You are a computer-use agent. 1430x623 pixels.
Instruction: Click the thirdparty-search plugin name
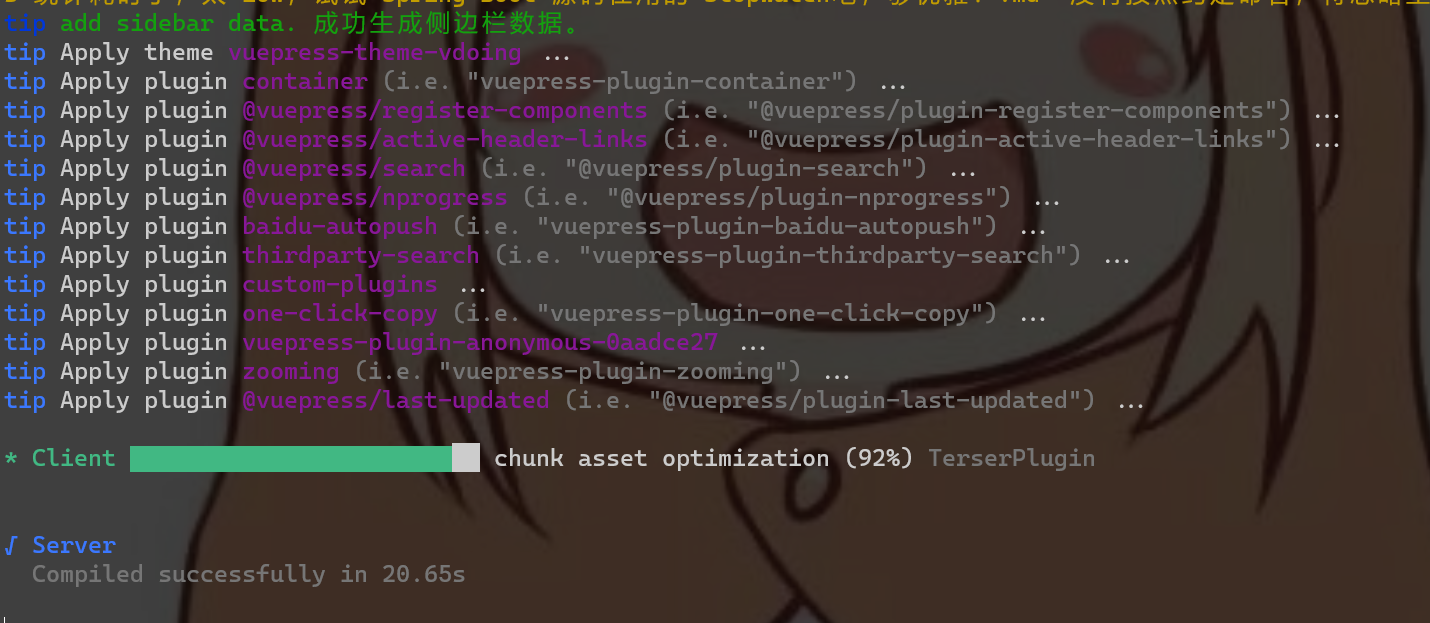coord(361,256)
